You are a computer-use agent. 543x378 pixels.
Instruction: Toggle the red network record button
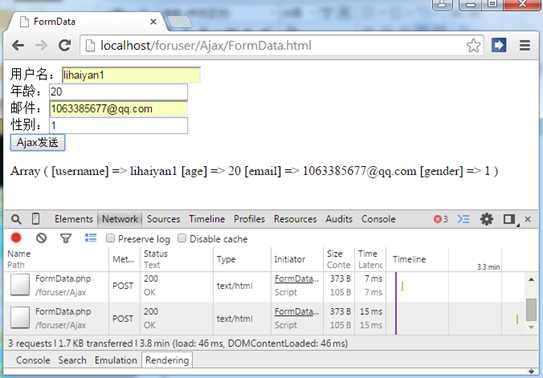(x=16, y=238)
